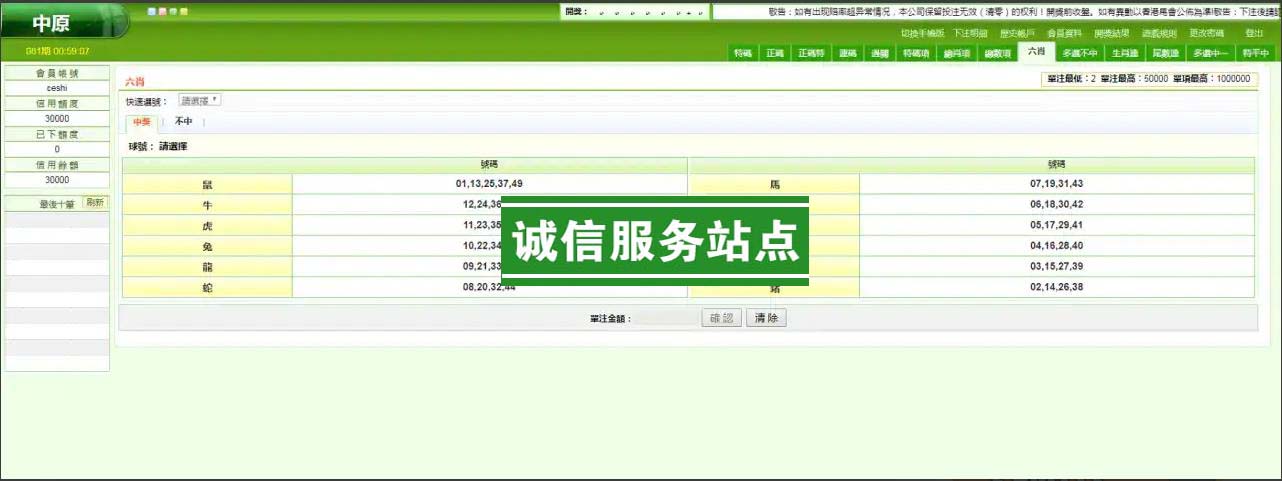Switch to the 不中 sub-tab
Image resolution: width=1282 pixels, height=481 pixels.
tap(183, 122)
